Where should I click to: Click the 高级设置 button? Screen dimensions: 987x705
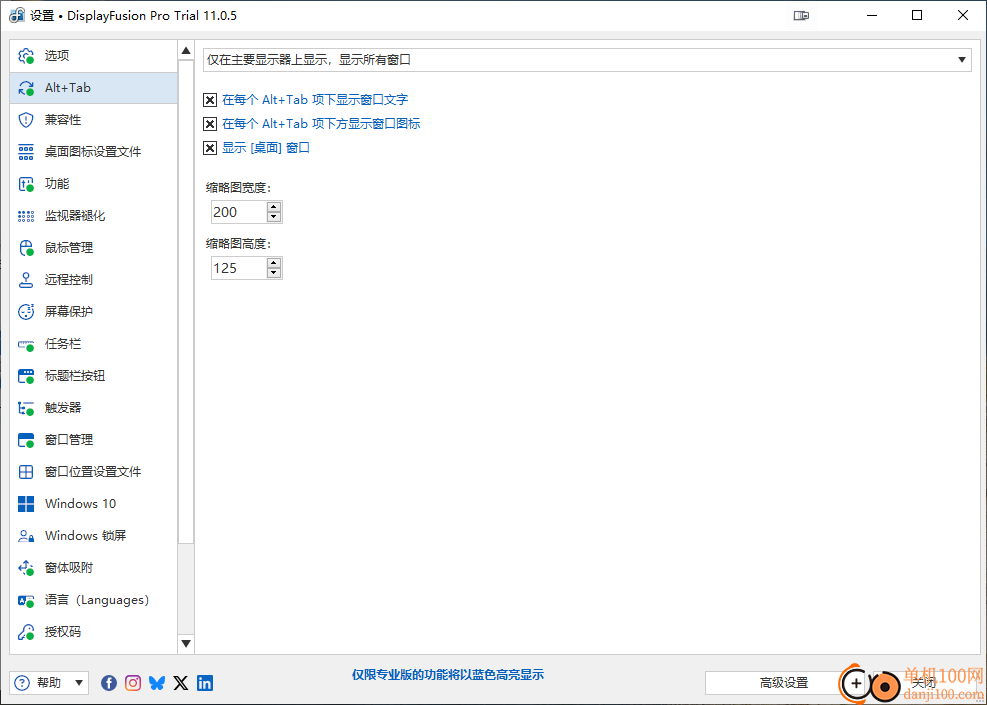pyautogui.click(x=783, y=683)
